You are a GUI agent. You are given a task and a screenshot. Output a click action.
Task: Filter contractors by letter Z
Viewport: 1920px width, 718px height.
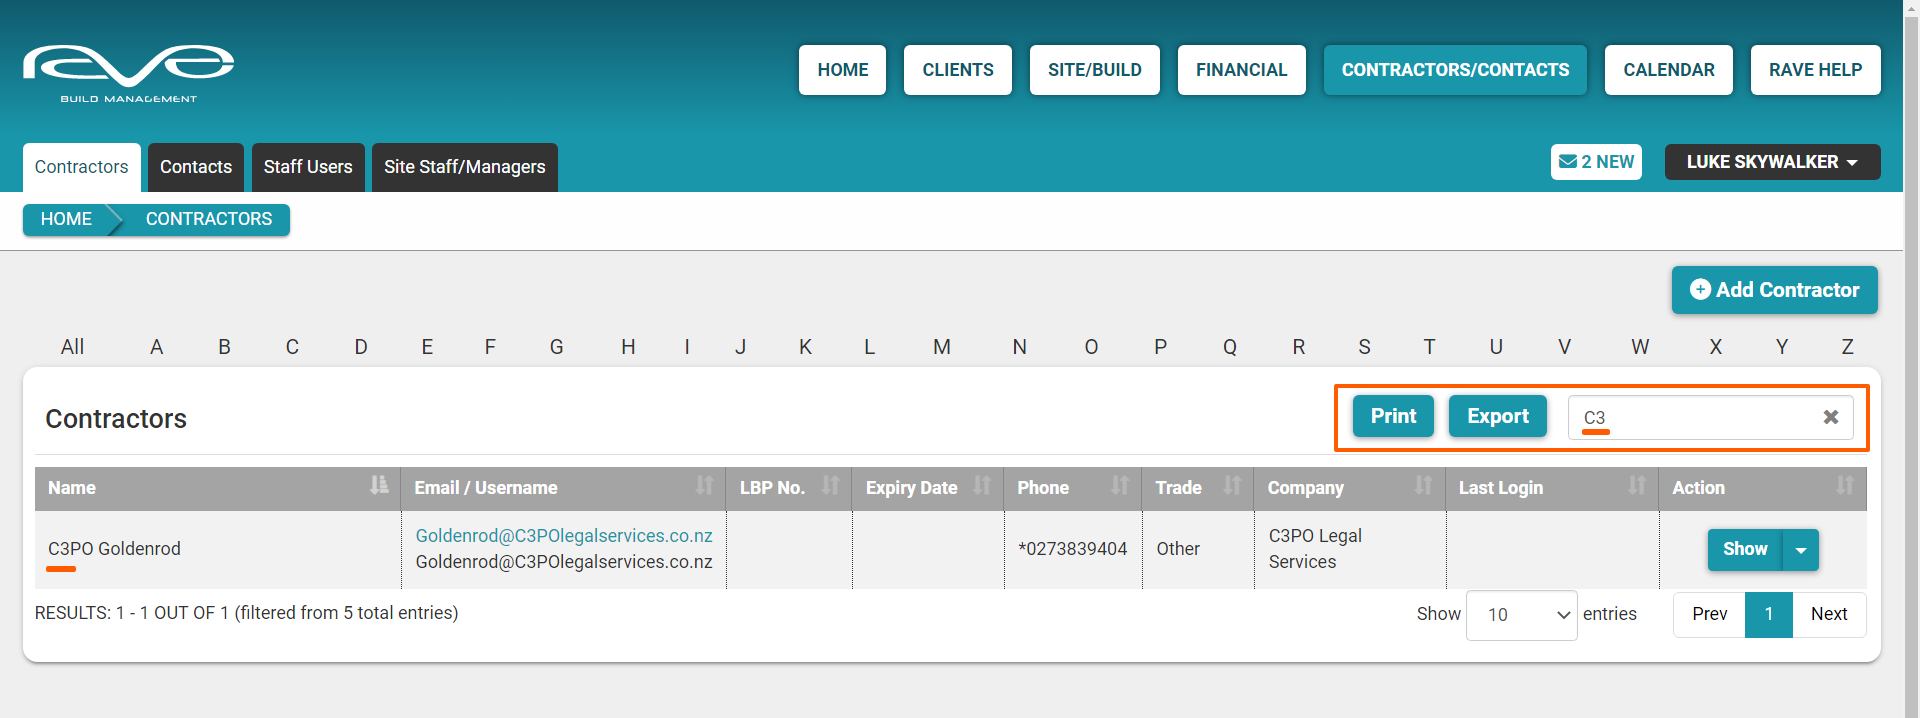[1847, 347]
